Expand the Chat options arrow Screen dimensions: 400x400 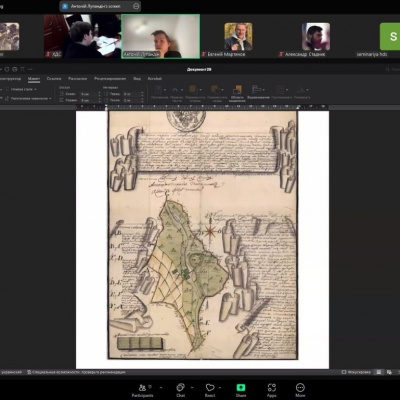[x=192, y=388]
